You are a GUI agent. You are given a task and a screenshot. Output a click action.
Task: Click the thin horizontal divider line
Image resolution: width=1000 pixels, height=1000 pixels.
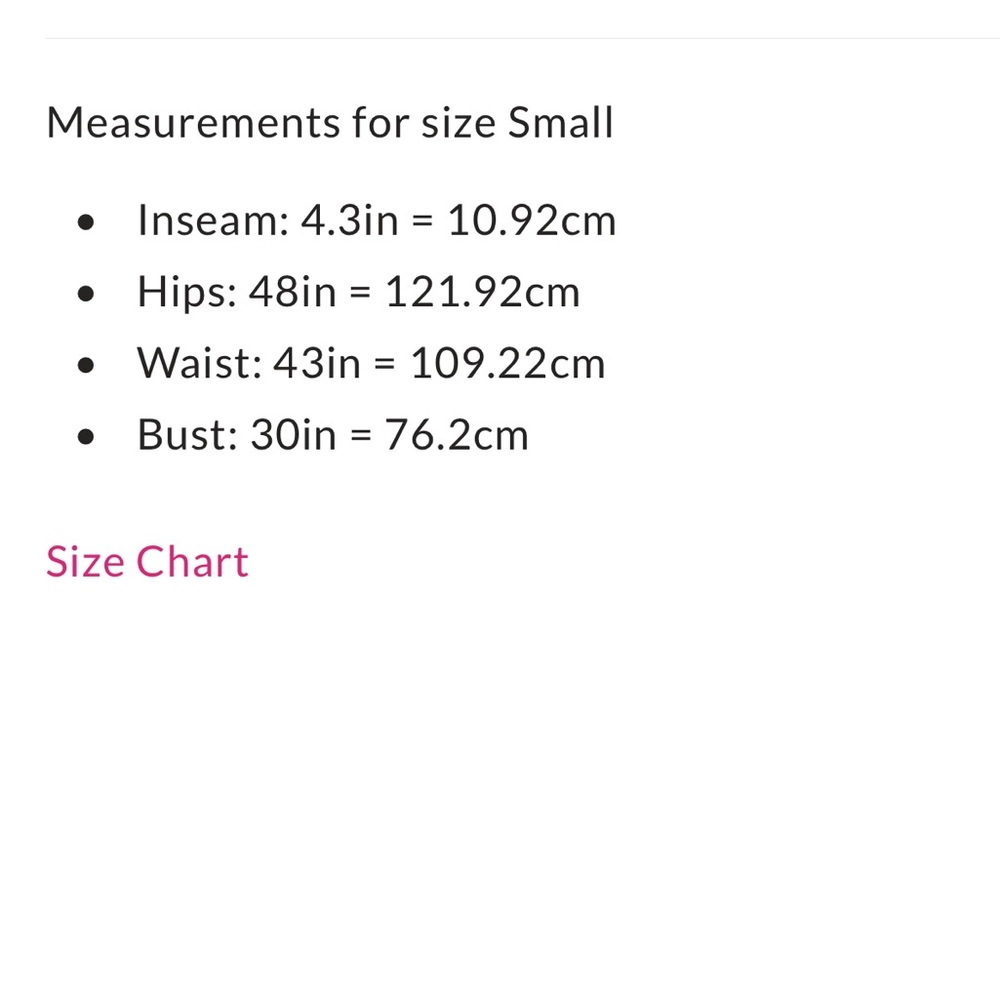point(522,38)
